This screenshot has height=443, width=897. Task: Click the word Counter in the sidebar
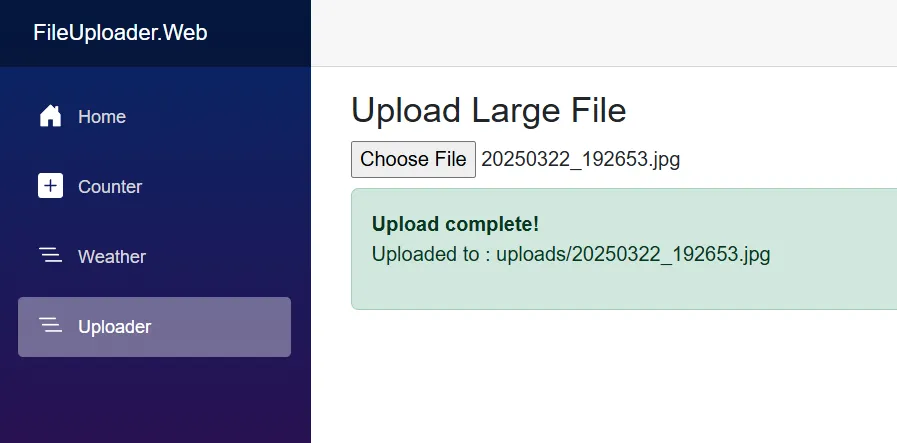point(110,187)
